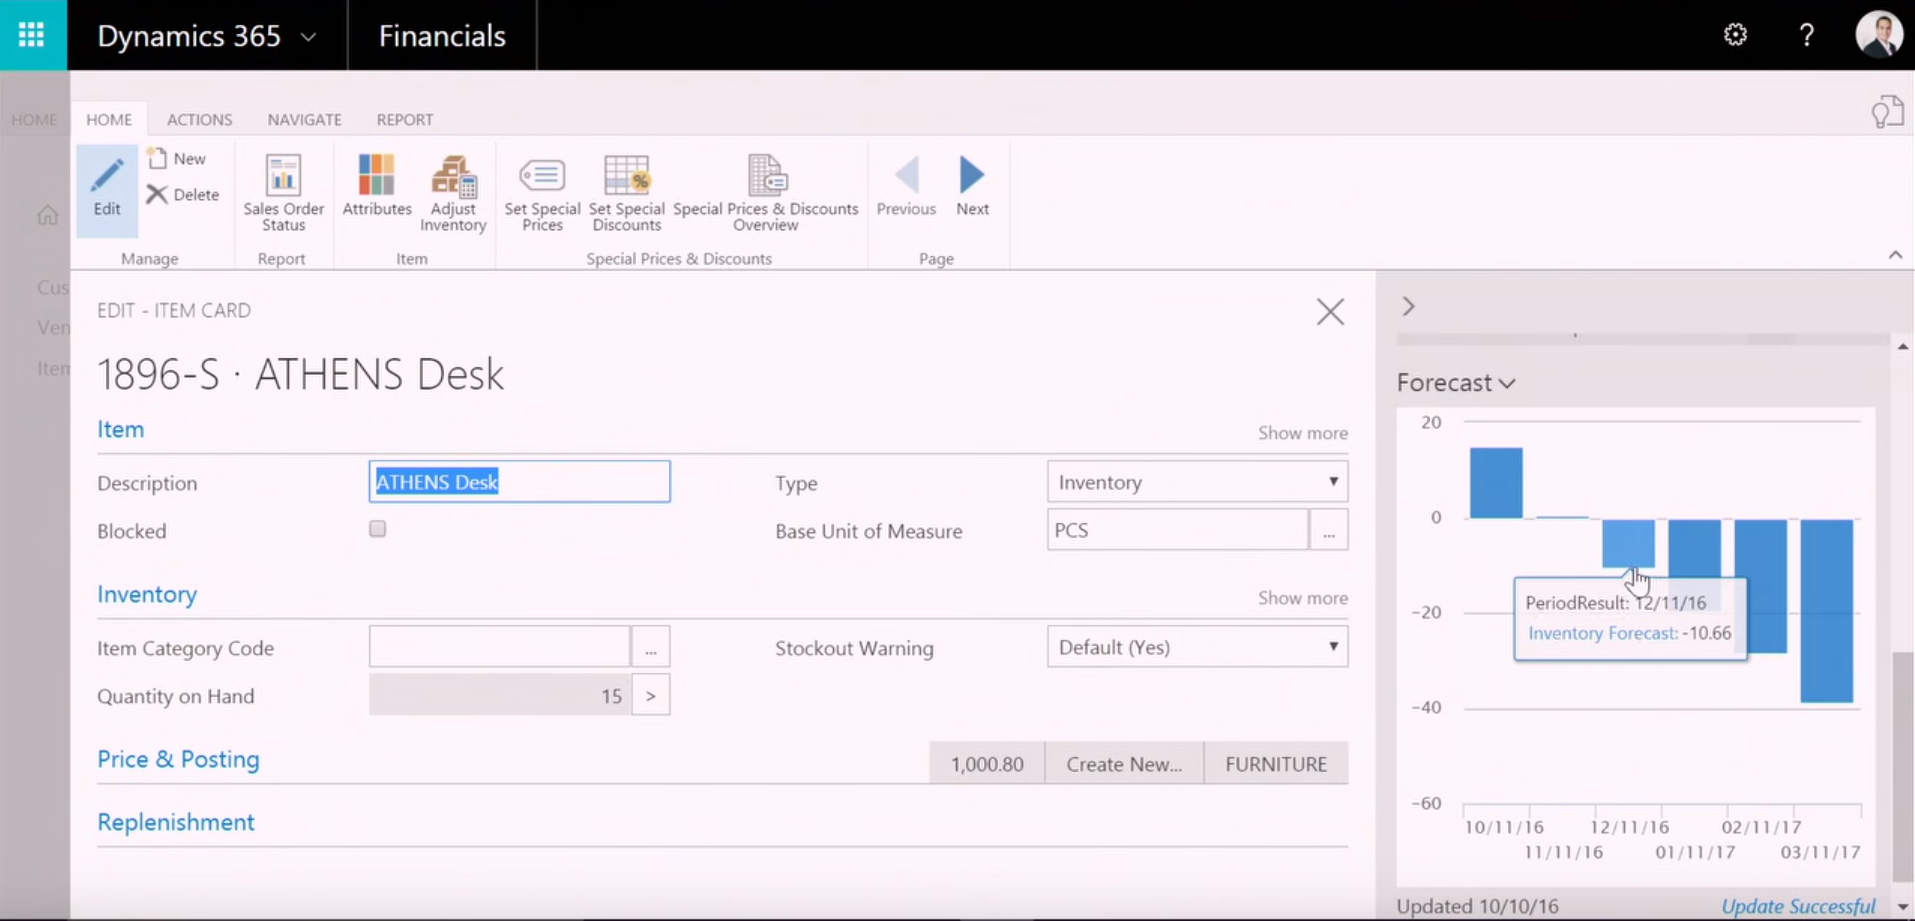This screenshot has width=1915, height=921.
Task: Open the settings gear icon
Action: (x=1735, y=35)
